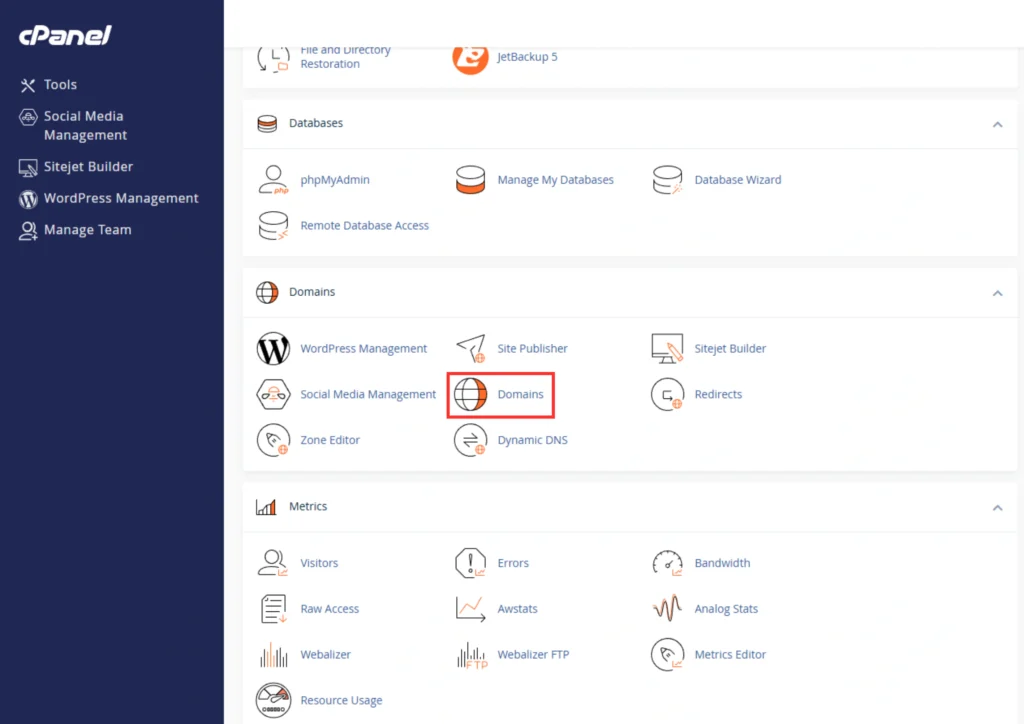The height and width of the screenshot is (724, 1024).
Task: Click the Sitejet Builder sidebar icon
Action: (x=27, y=168)
